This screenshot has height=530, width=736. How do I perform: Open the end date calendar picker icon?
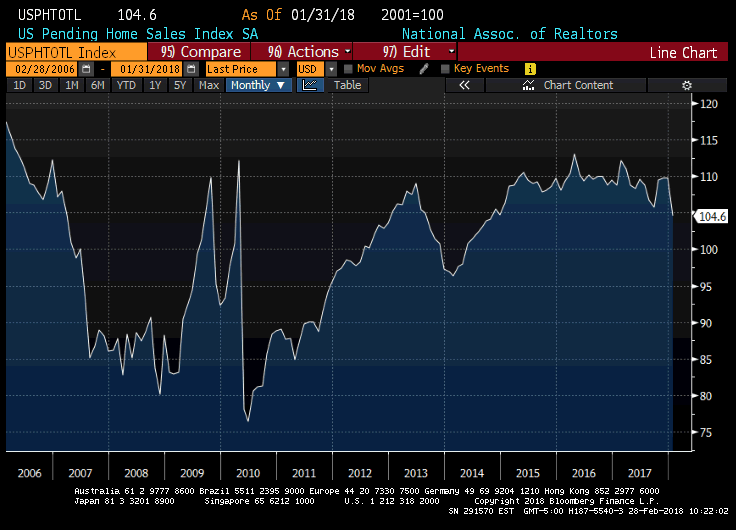click(x=191, y=69)
